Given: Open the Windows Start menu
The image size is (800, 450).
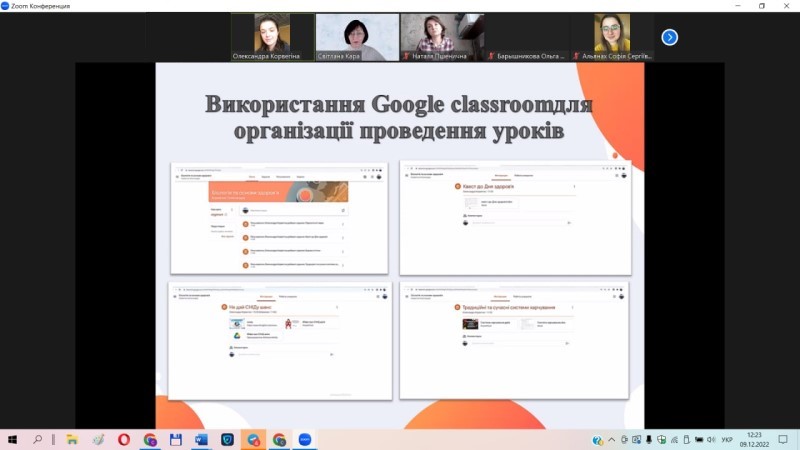Looking at the screenshot, I should tap(12, 439).
